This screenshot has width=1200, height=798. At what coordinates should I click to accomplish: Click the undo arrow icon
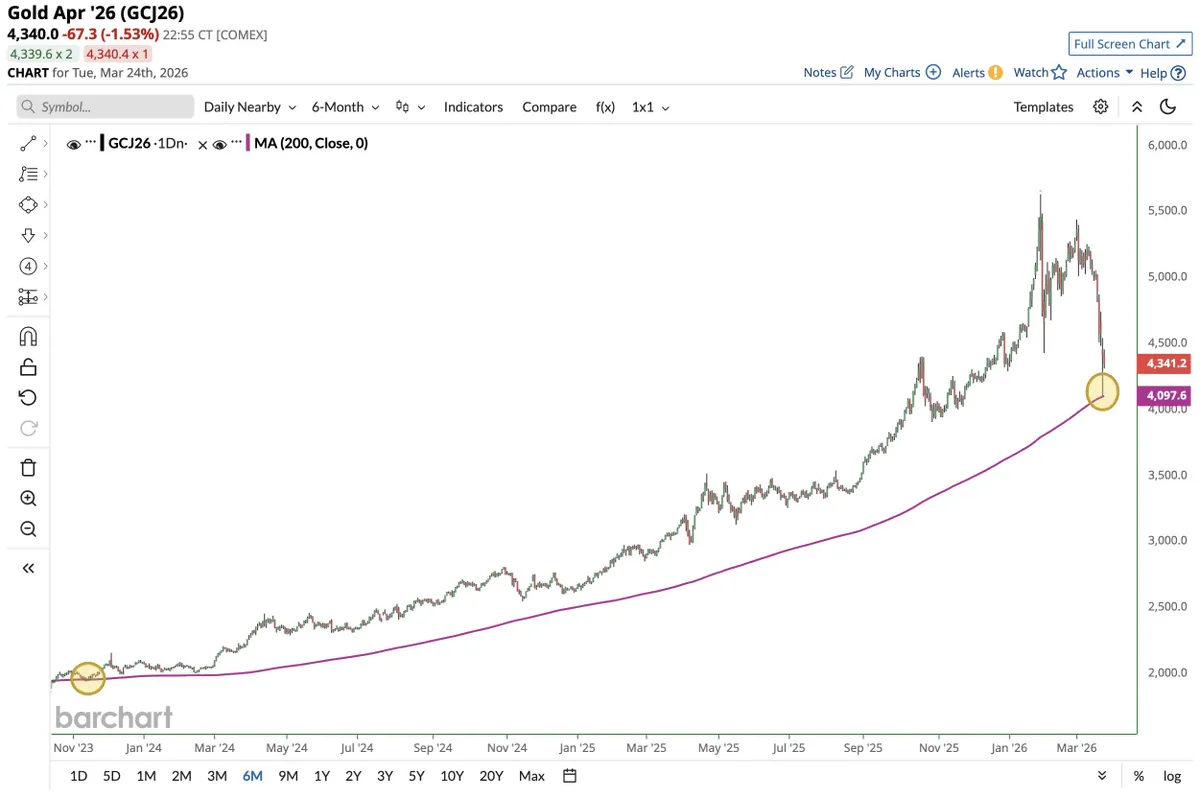[x=28, y=398]
